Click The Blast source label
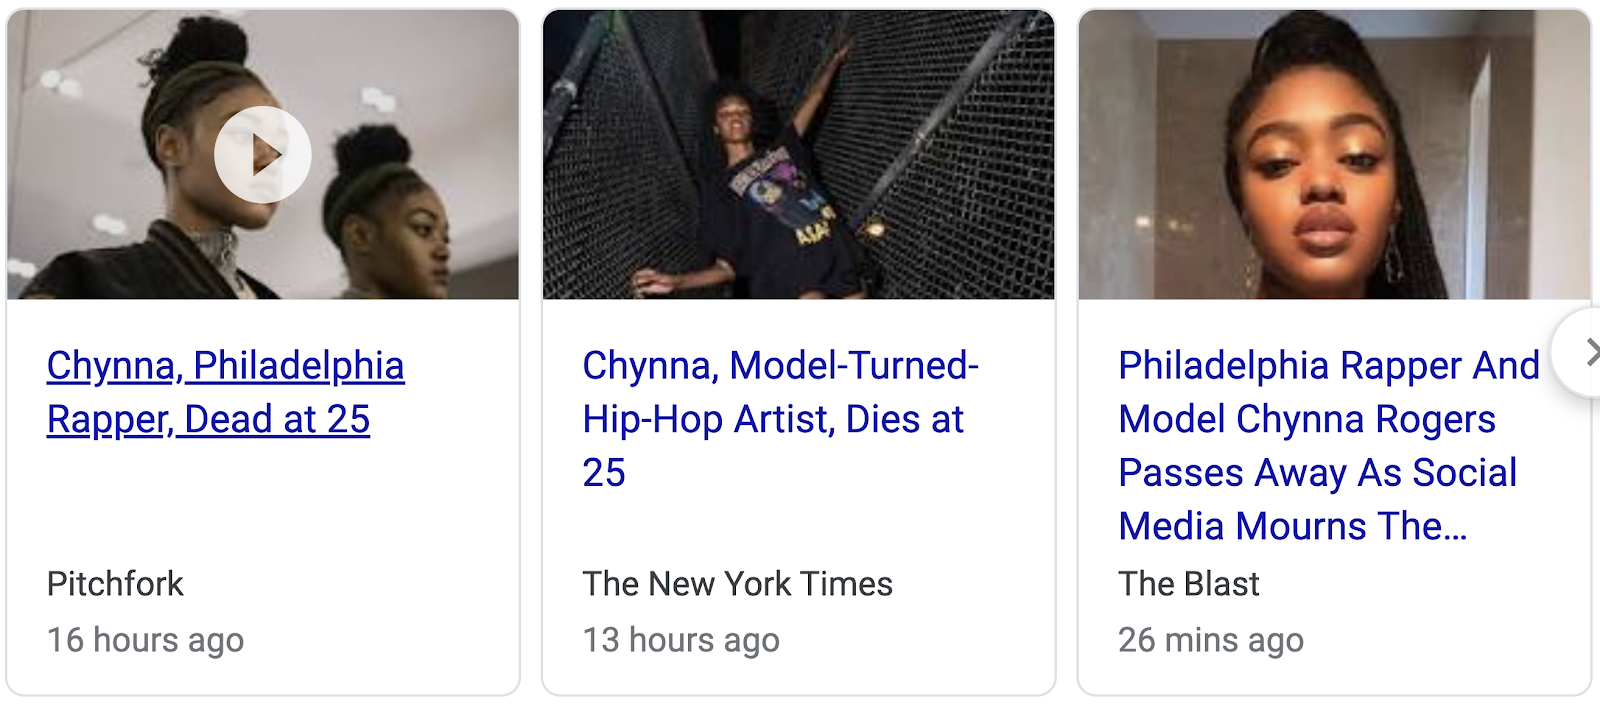 (1188, 584)
